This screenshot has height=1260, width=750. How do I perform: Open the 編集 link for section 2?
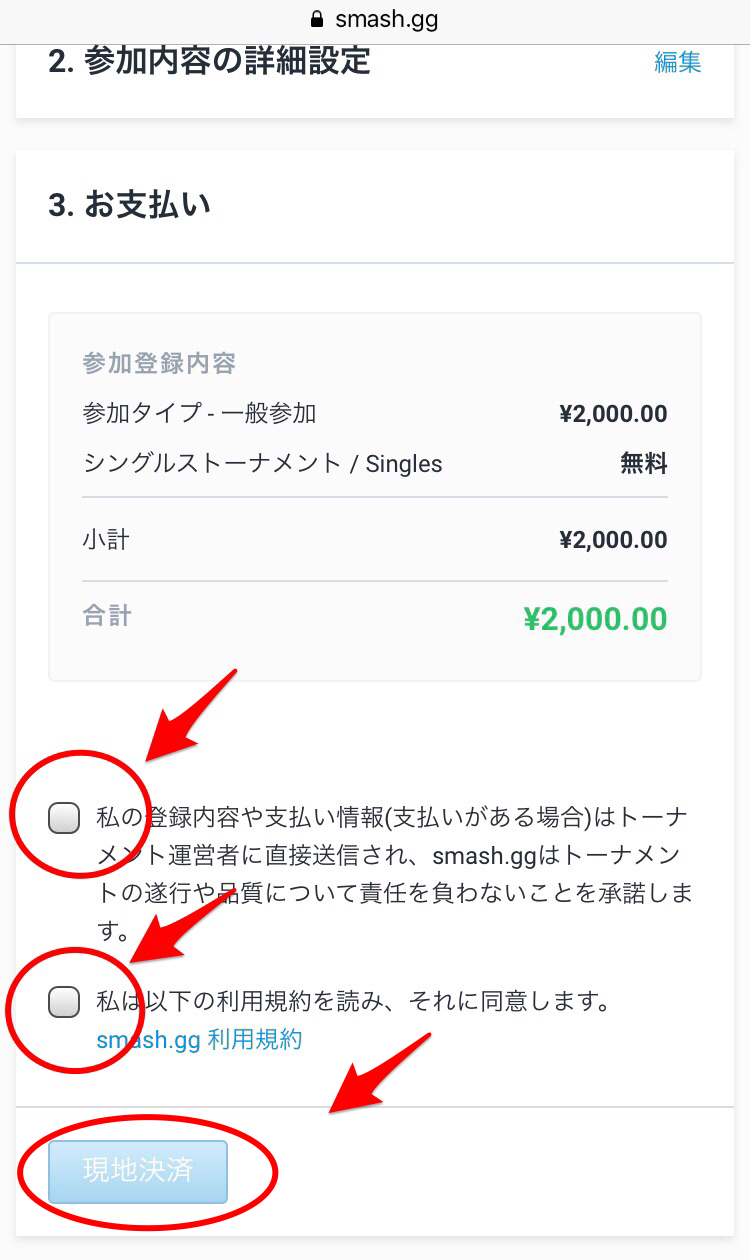[678, 62]
